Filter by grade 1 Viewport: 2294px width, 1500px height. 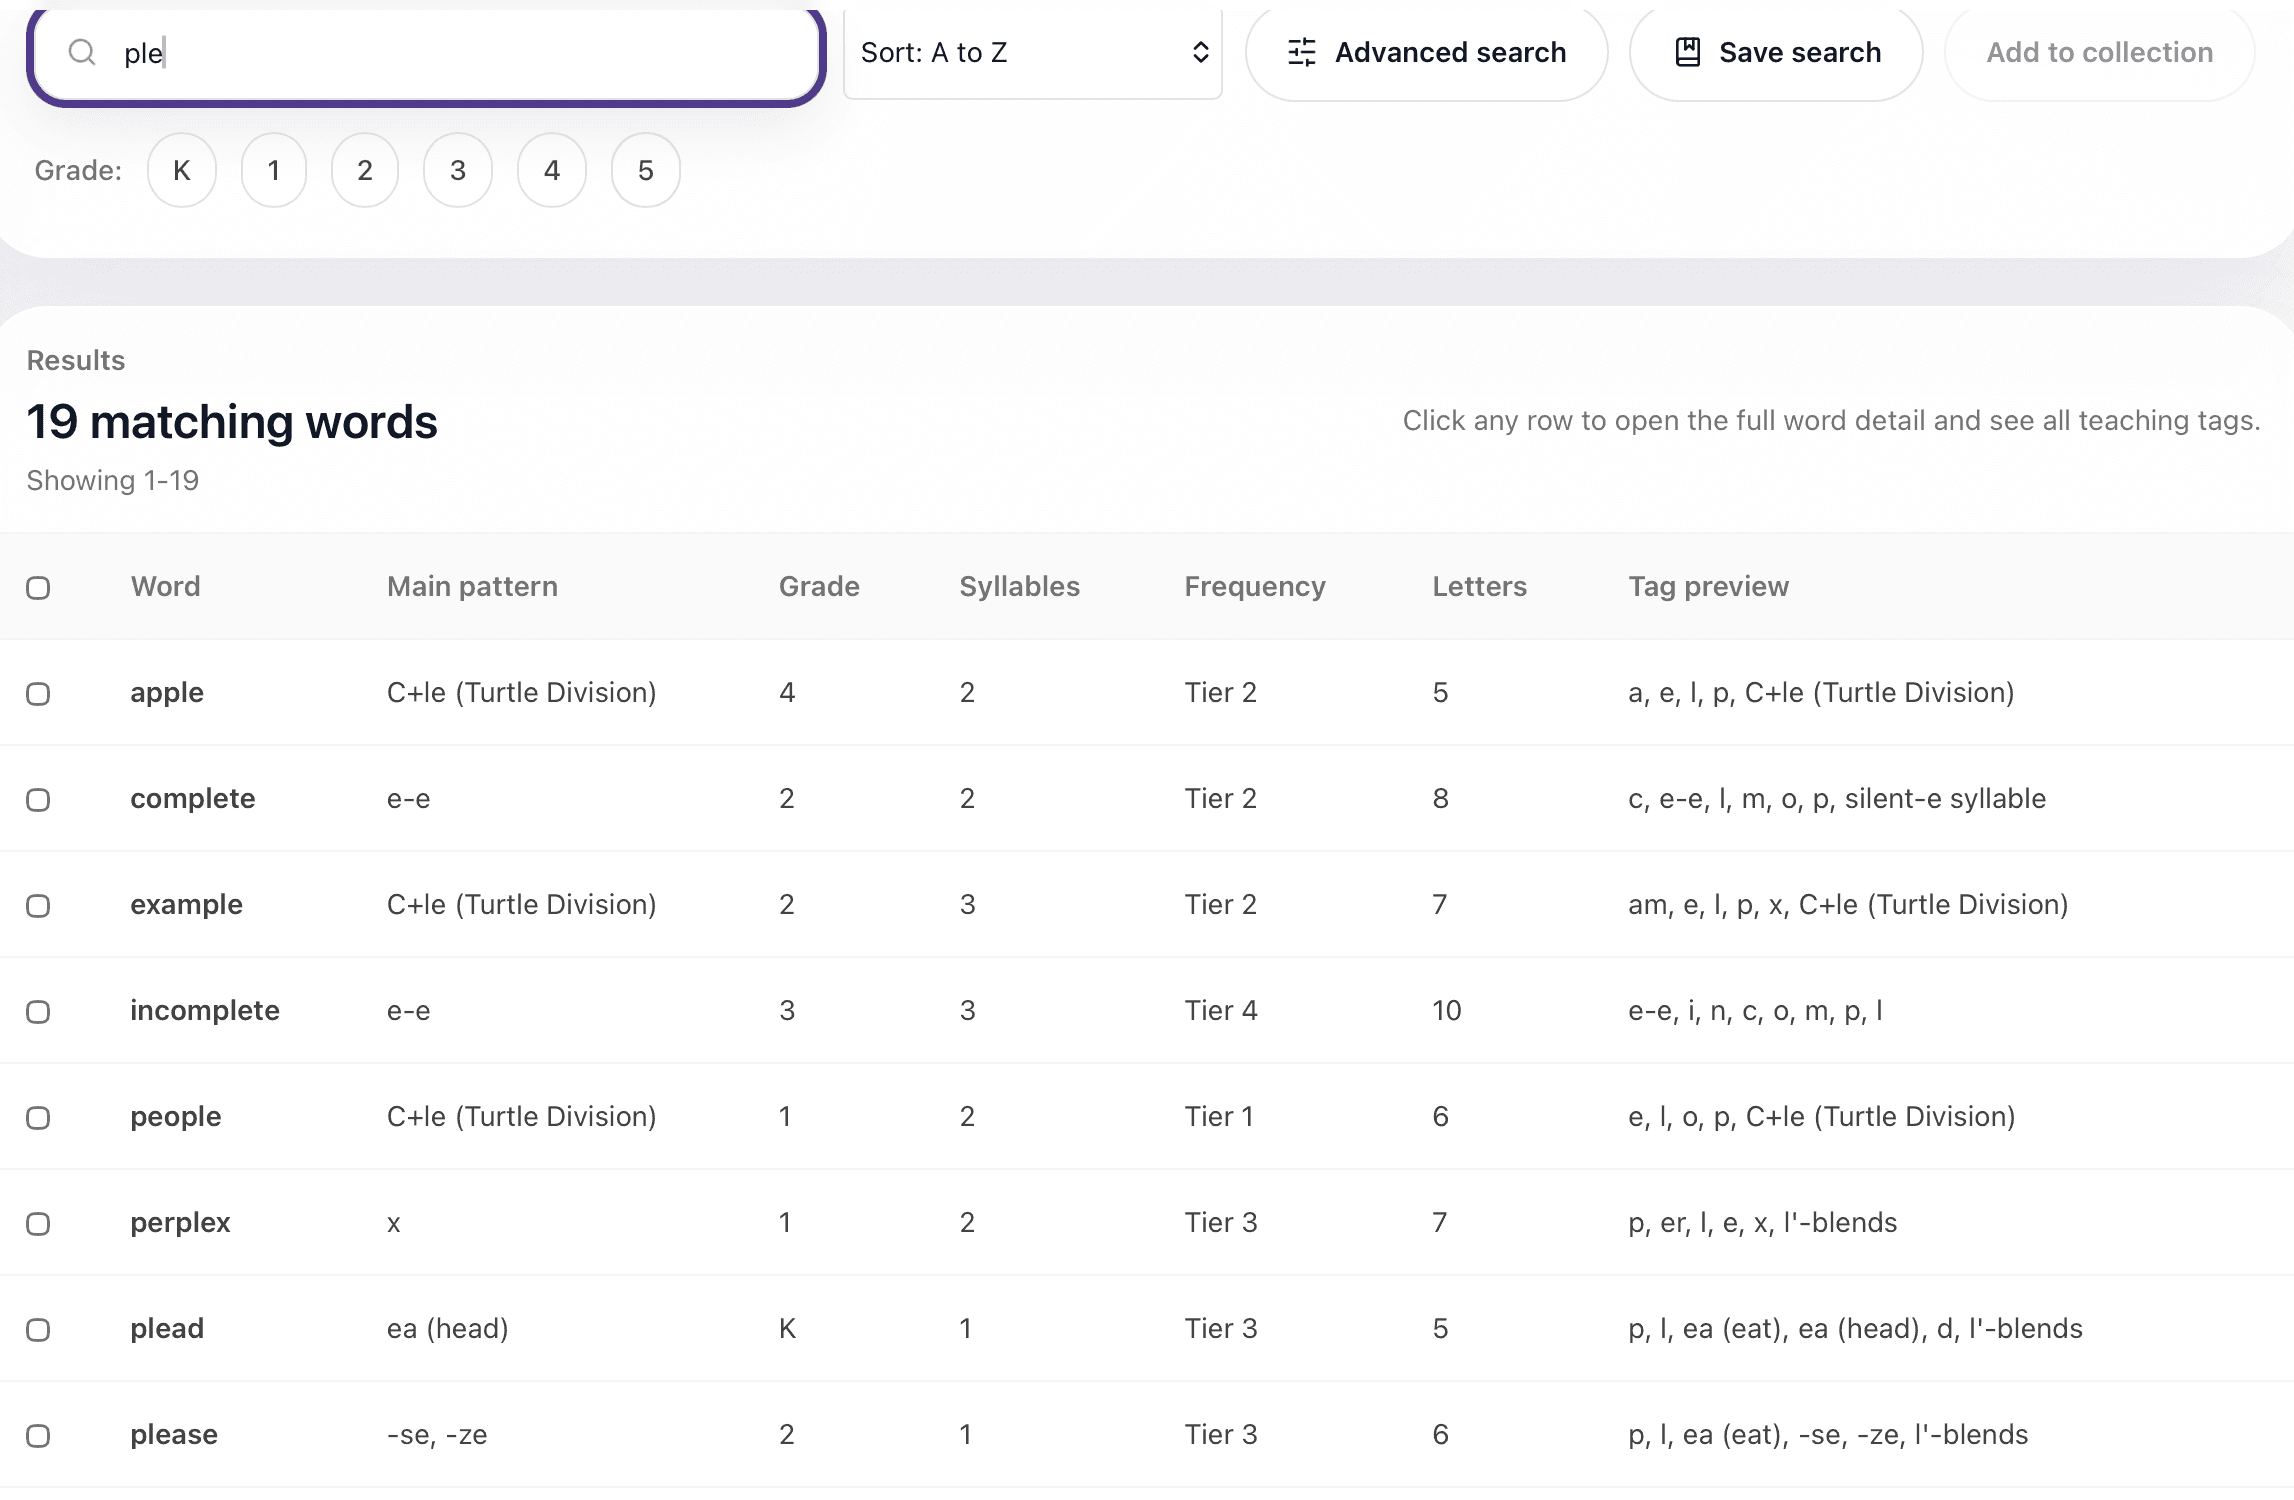(x=274, y=170)
